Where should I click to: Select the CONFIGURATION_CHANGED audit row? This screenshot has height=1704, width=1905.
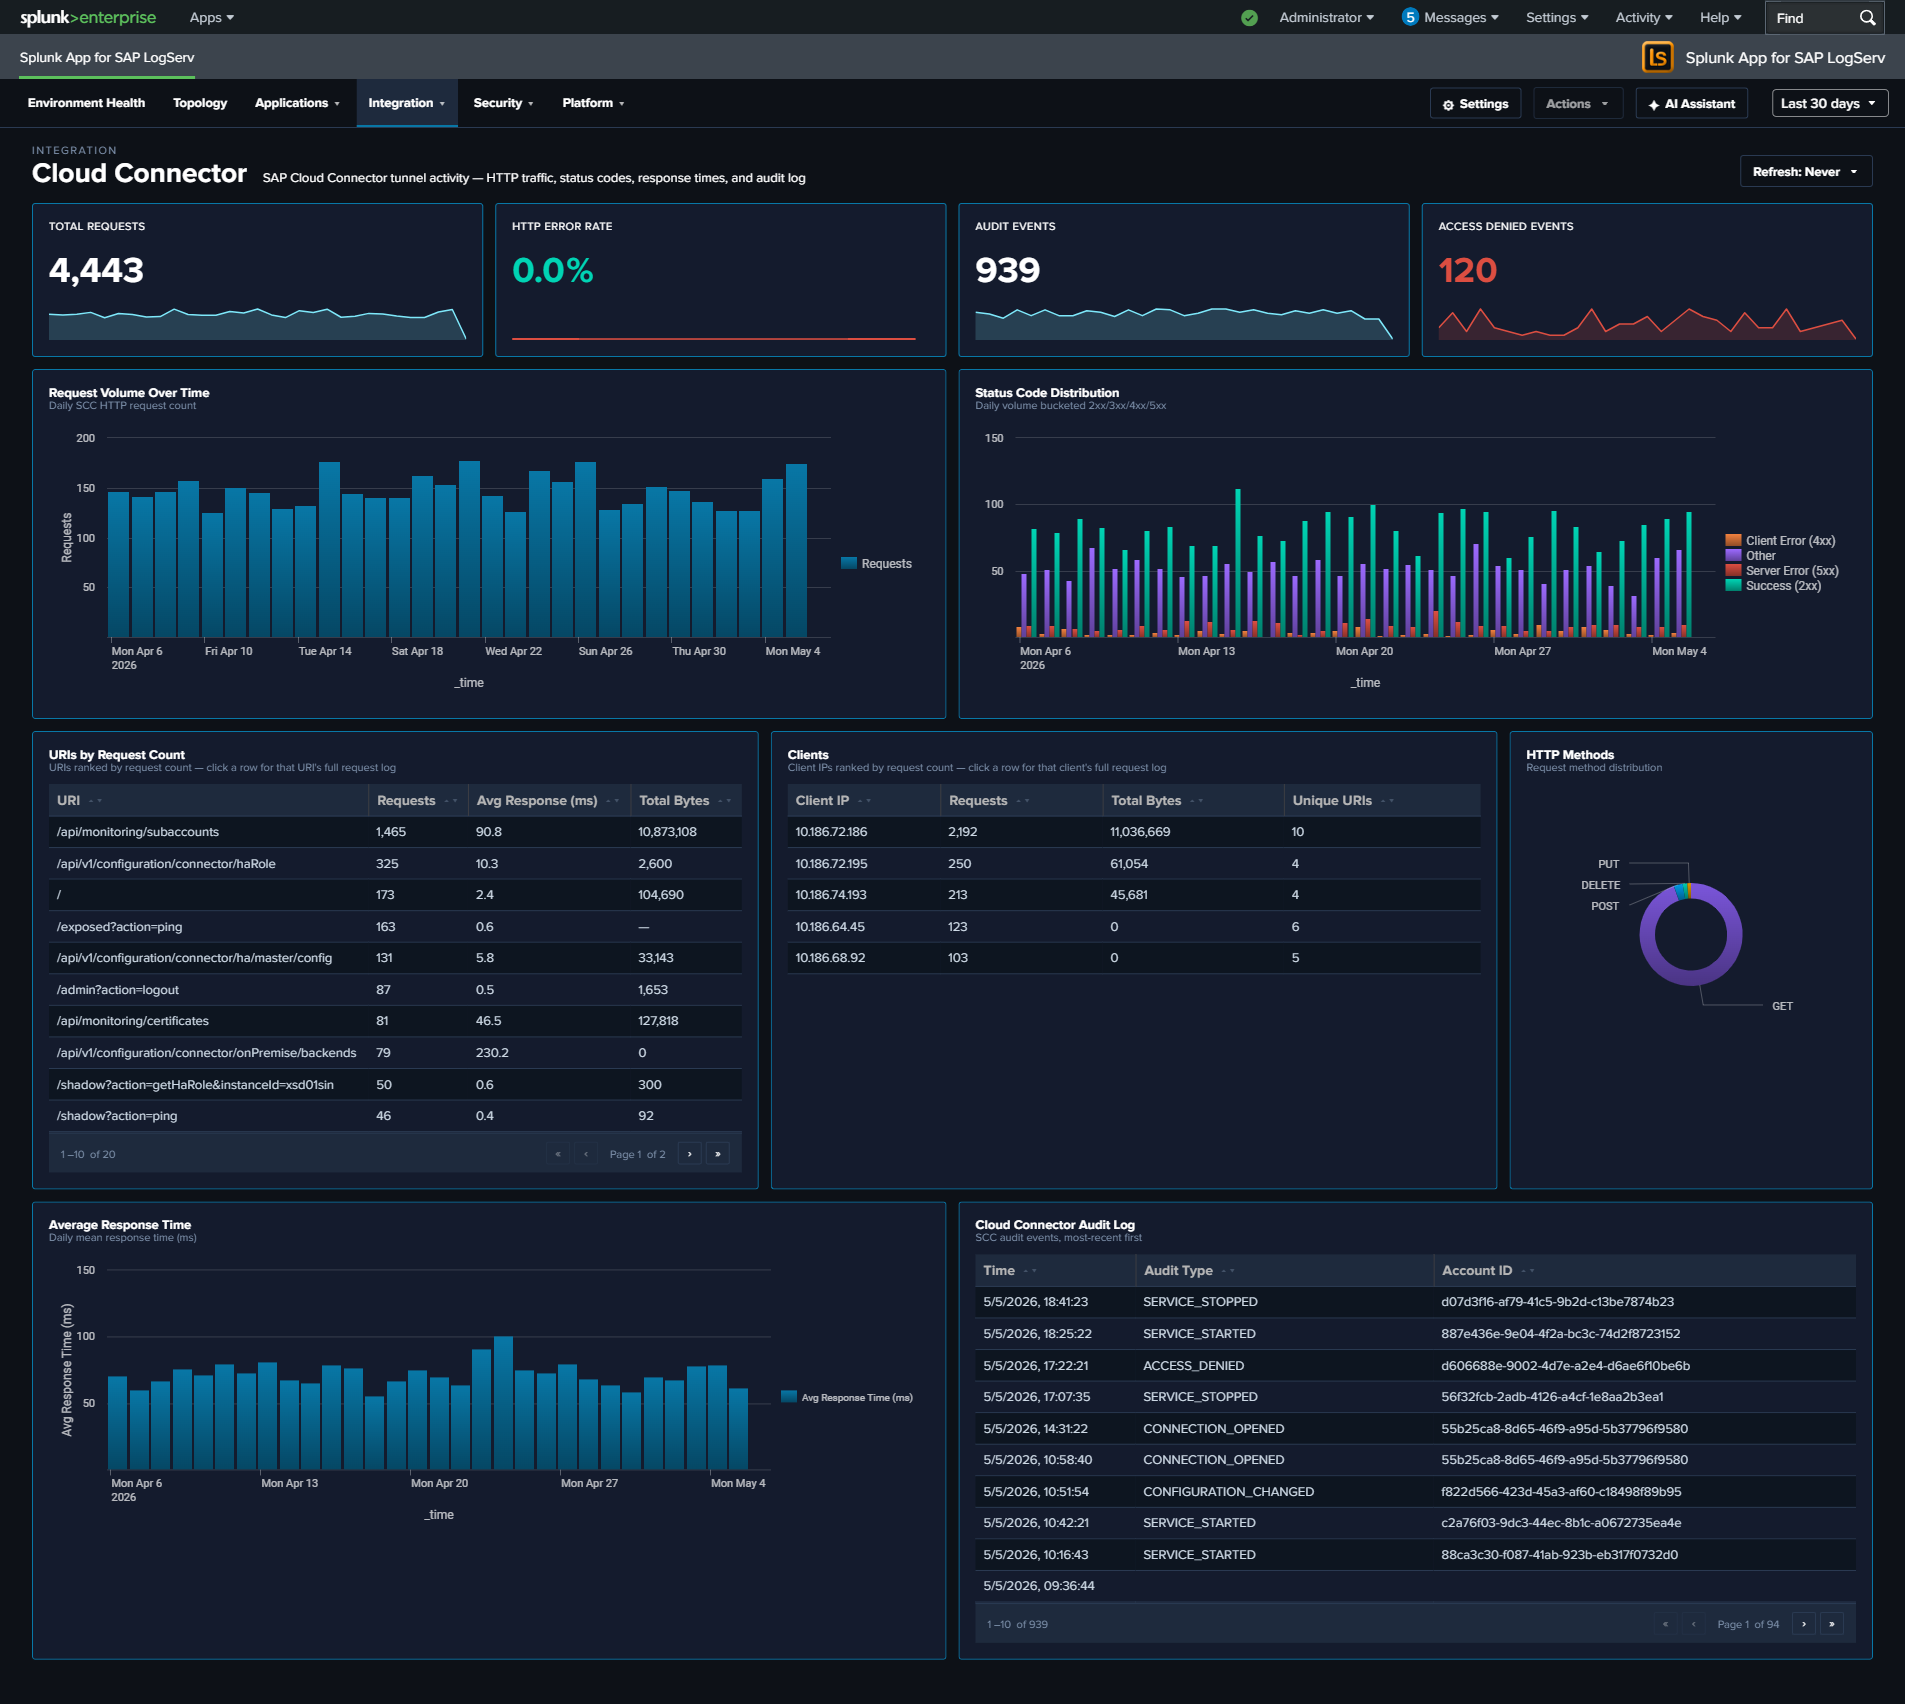(x=1415, y=1492)
